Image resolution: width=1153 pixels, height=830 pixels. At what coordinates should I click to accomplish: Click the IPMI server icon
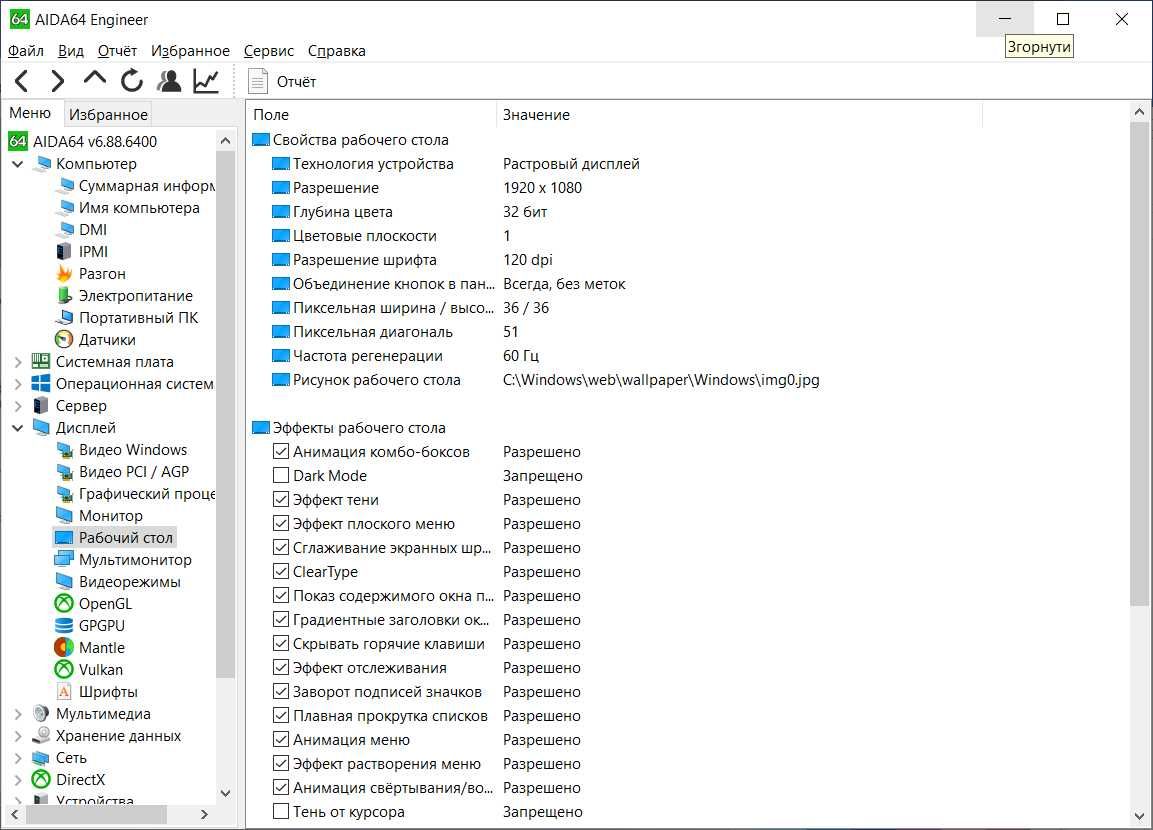pyautogui.click(x=65, y=251)
